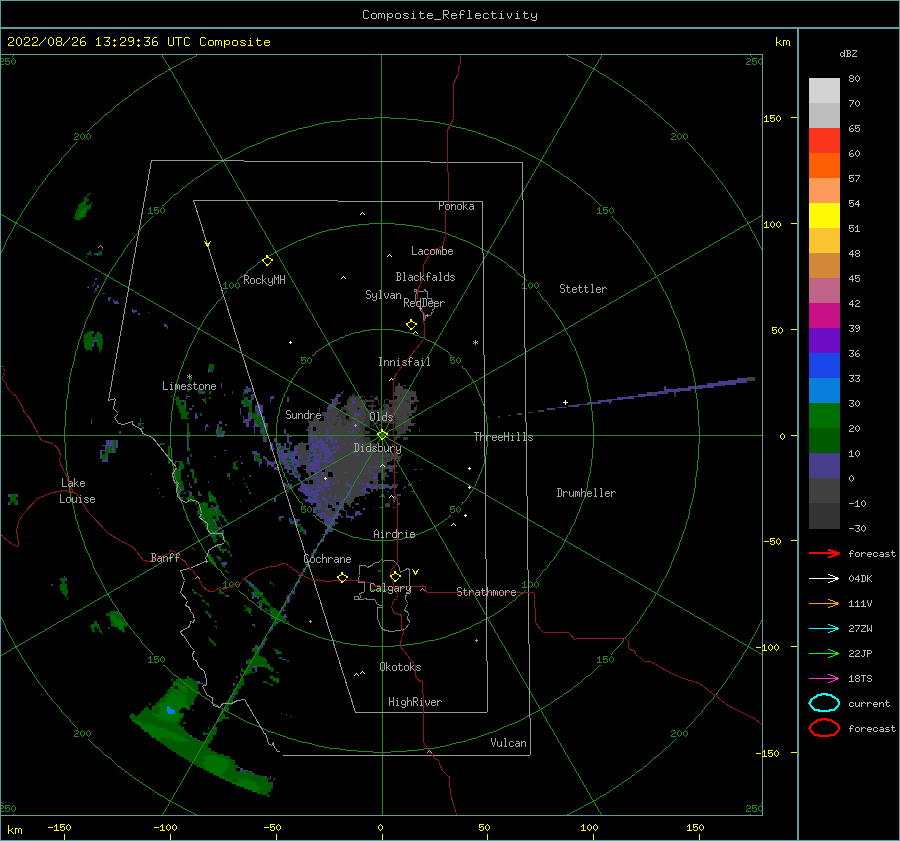Pick the bright green 30 dBZ swatch

click(x=824, y=416)
